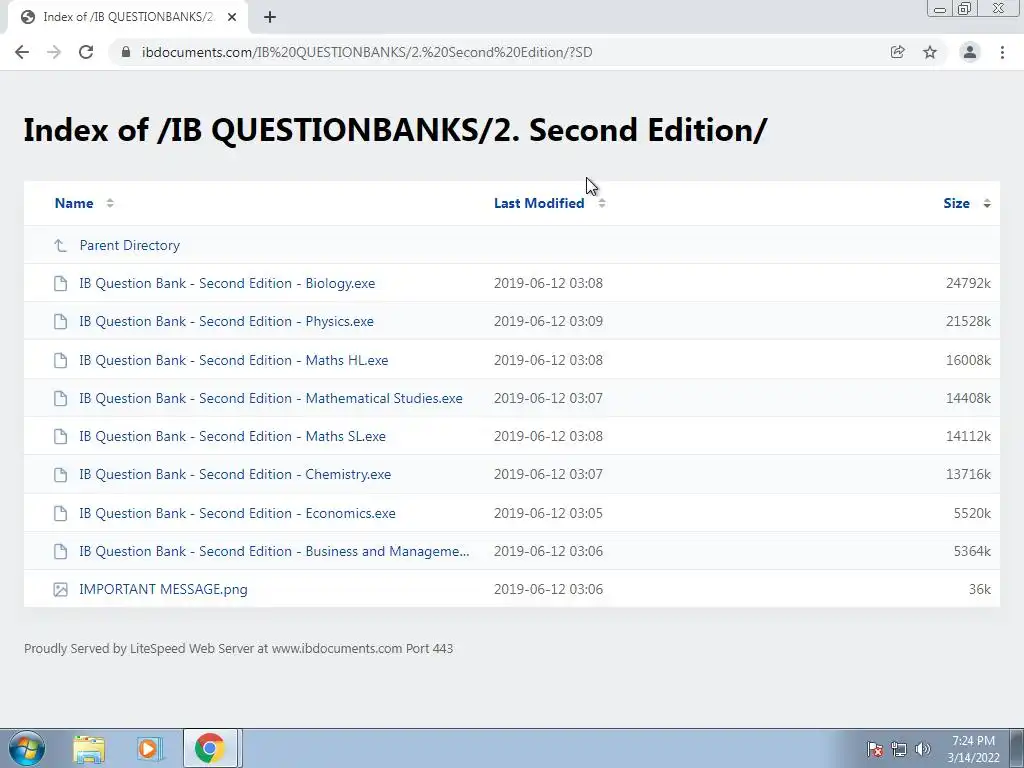
Task: Click the 24792k size value
Action: click(968, 283)
